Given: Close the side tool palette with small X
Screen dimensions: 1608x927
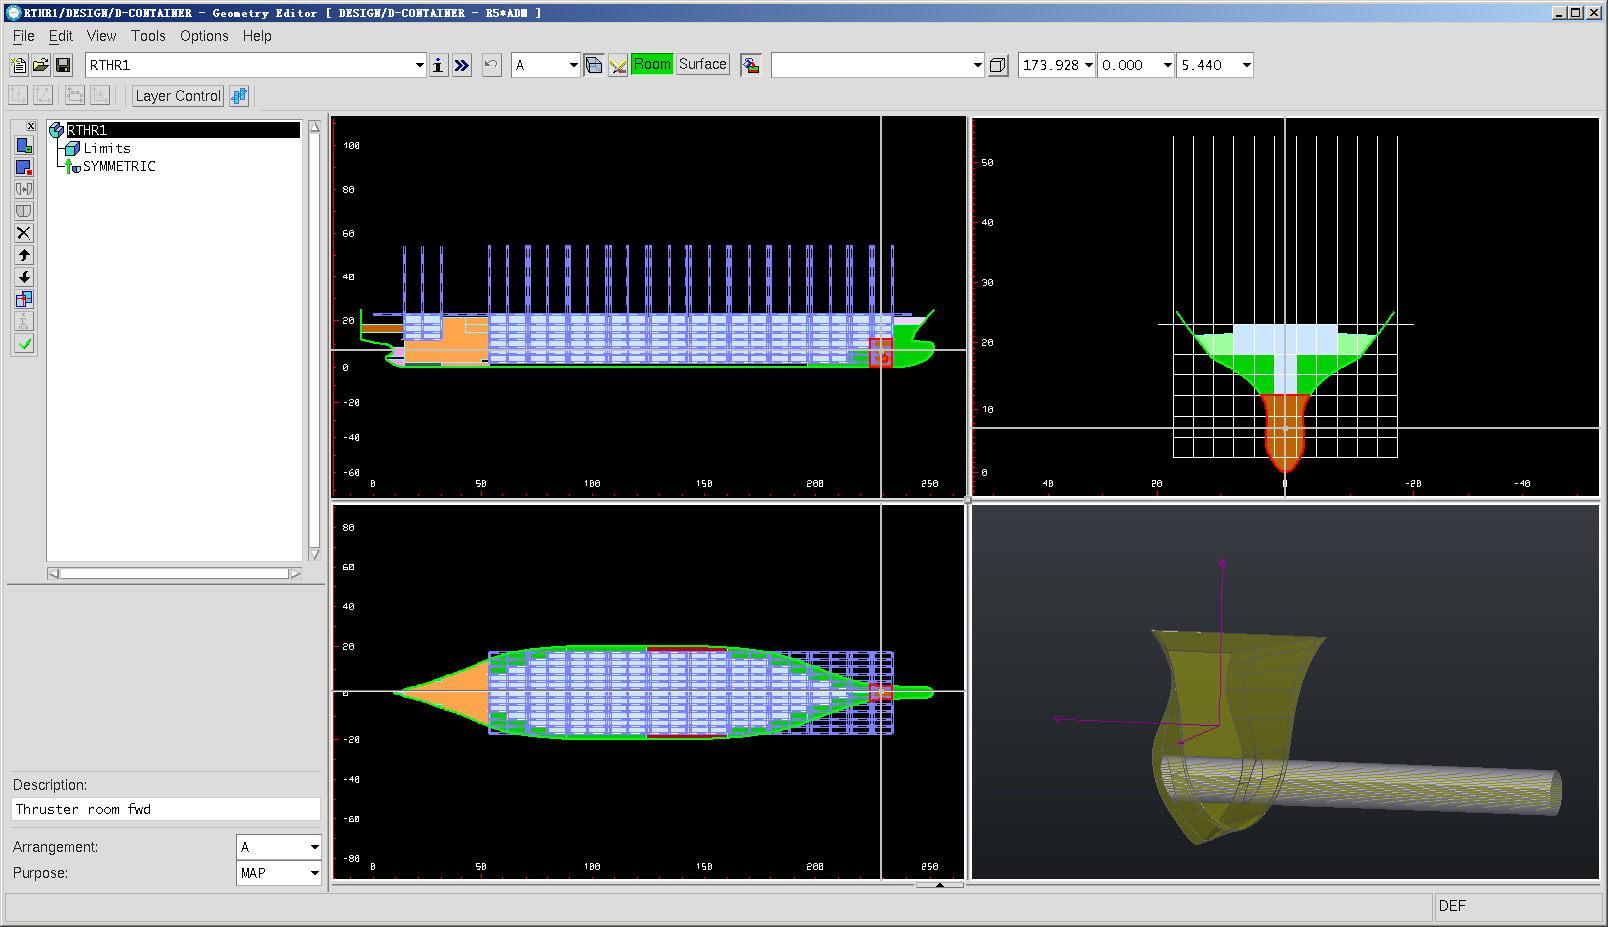Looking at the screenshot, I should pos(31,126).
